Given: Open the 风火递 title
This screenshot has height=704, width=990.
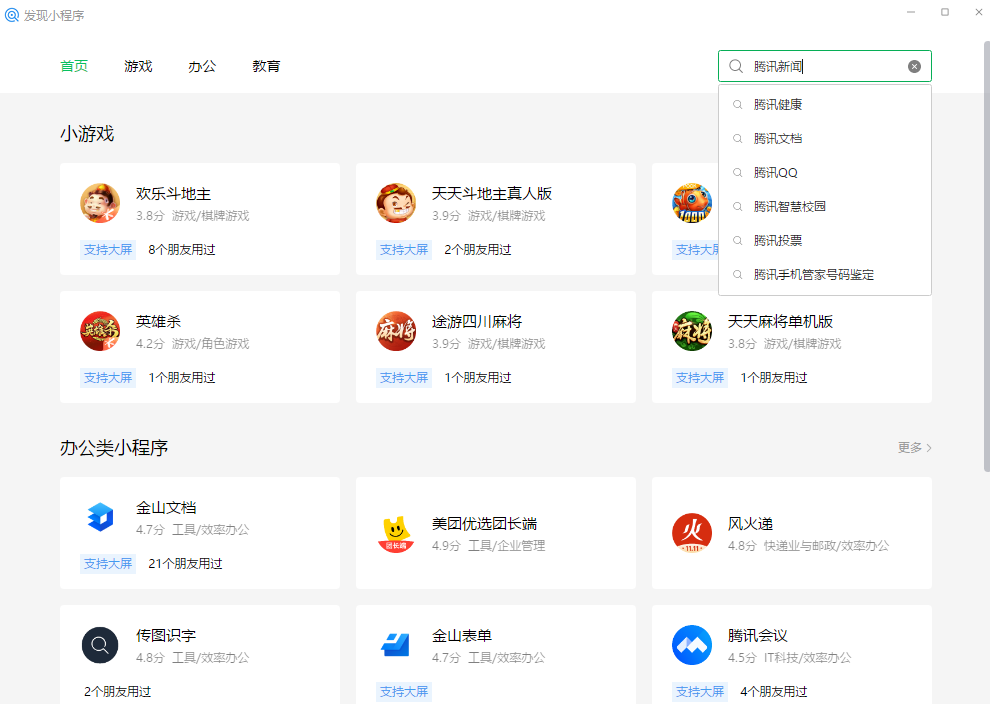Looking at the screenshot, I should tap(750, 523).
